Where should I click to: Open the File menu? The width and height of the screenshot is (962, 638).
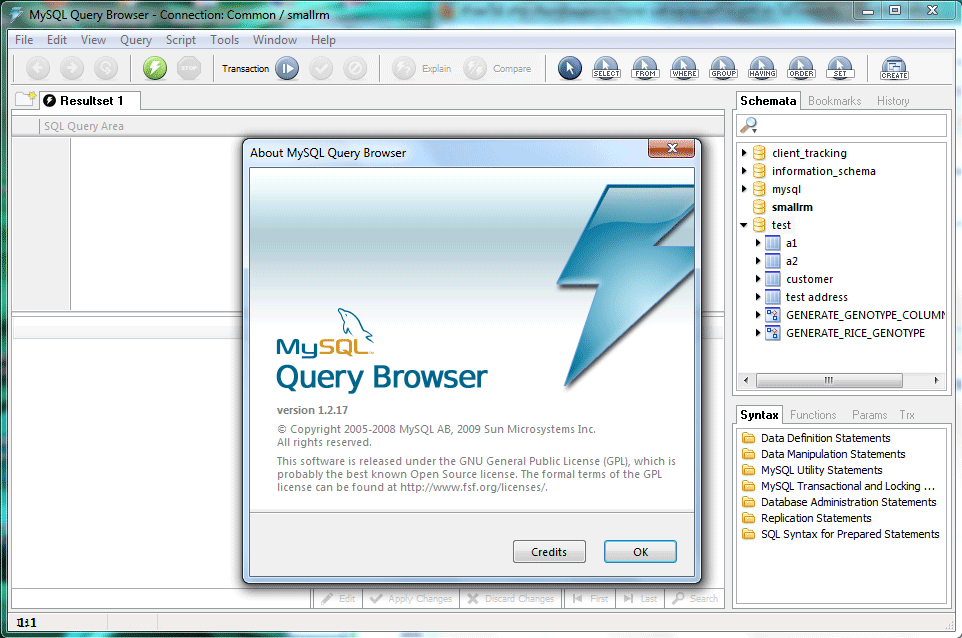coord(24,40)
